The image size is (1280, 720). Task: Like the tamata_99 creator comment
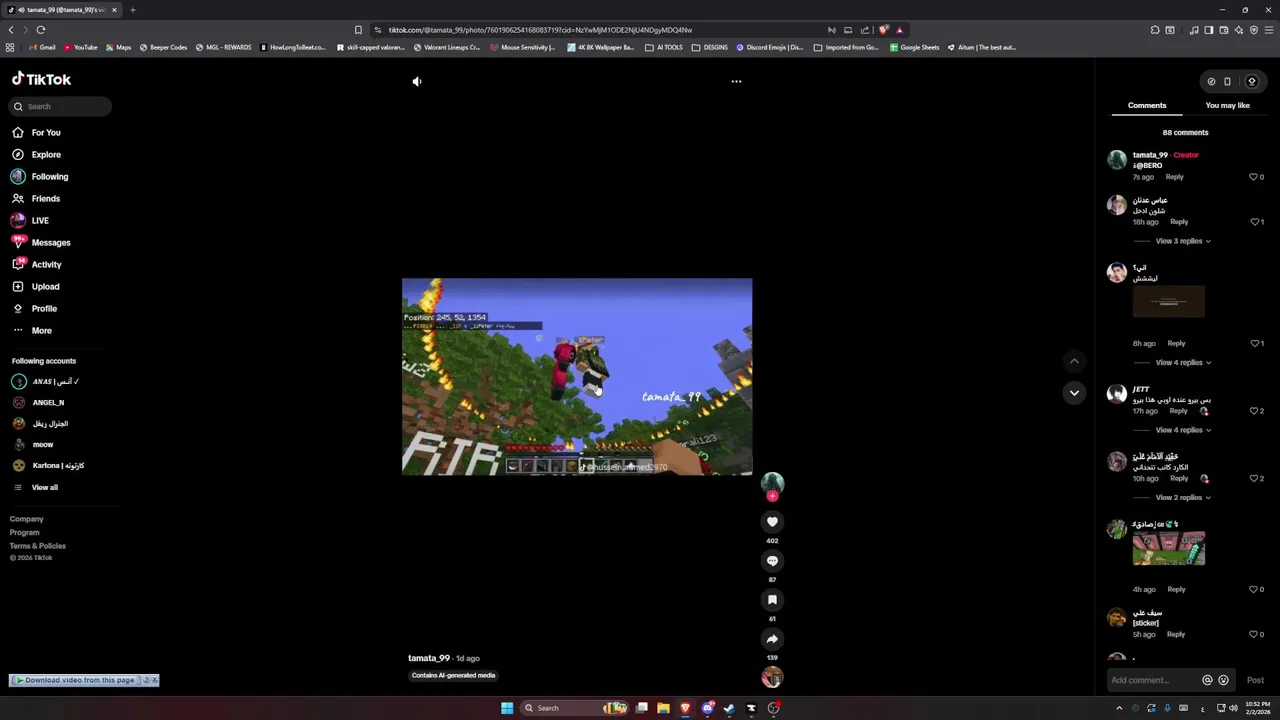tap(1254, 177)
